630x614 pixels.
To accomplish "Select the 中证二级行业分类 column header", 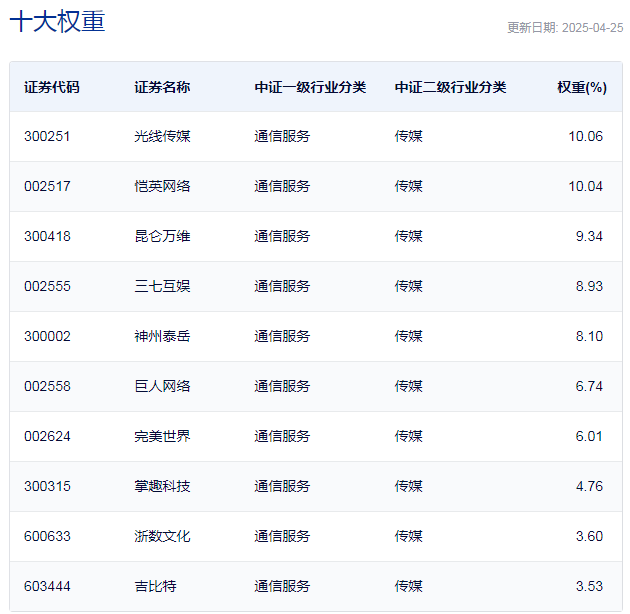I will coord(450,87).
